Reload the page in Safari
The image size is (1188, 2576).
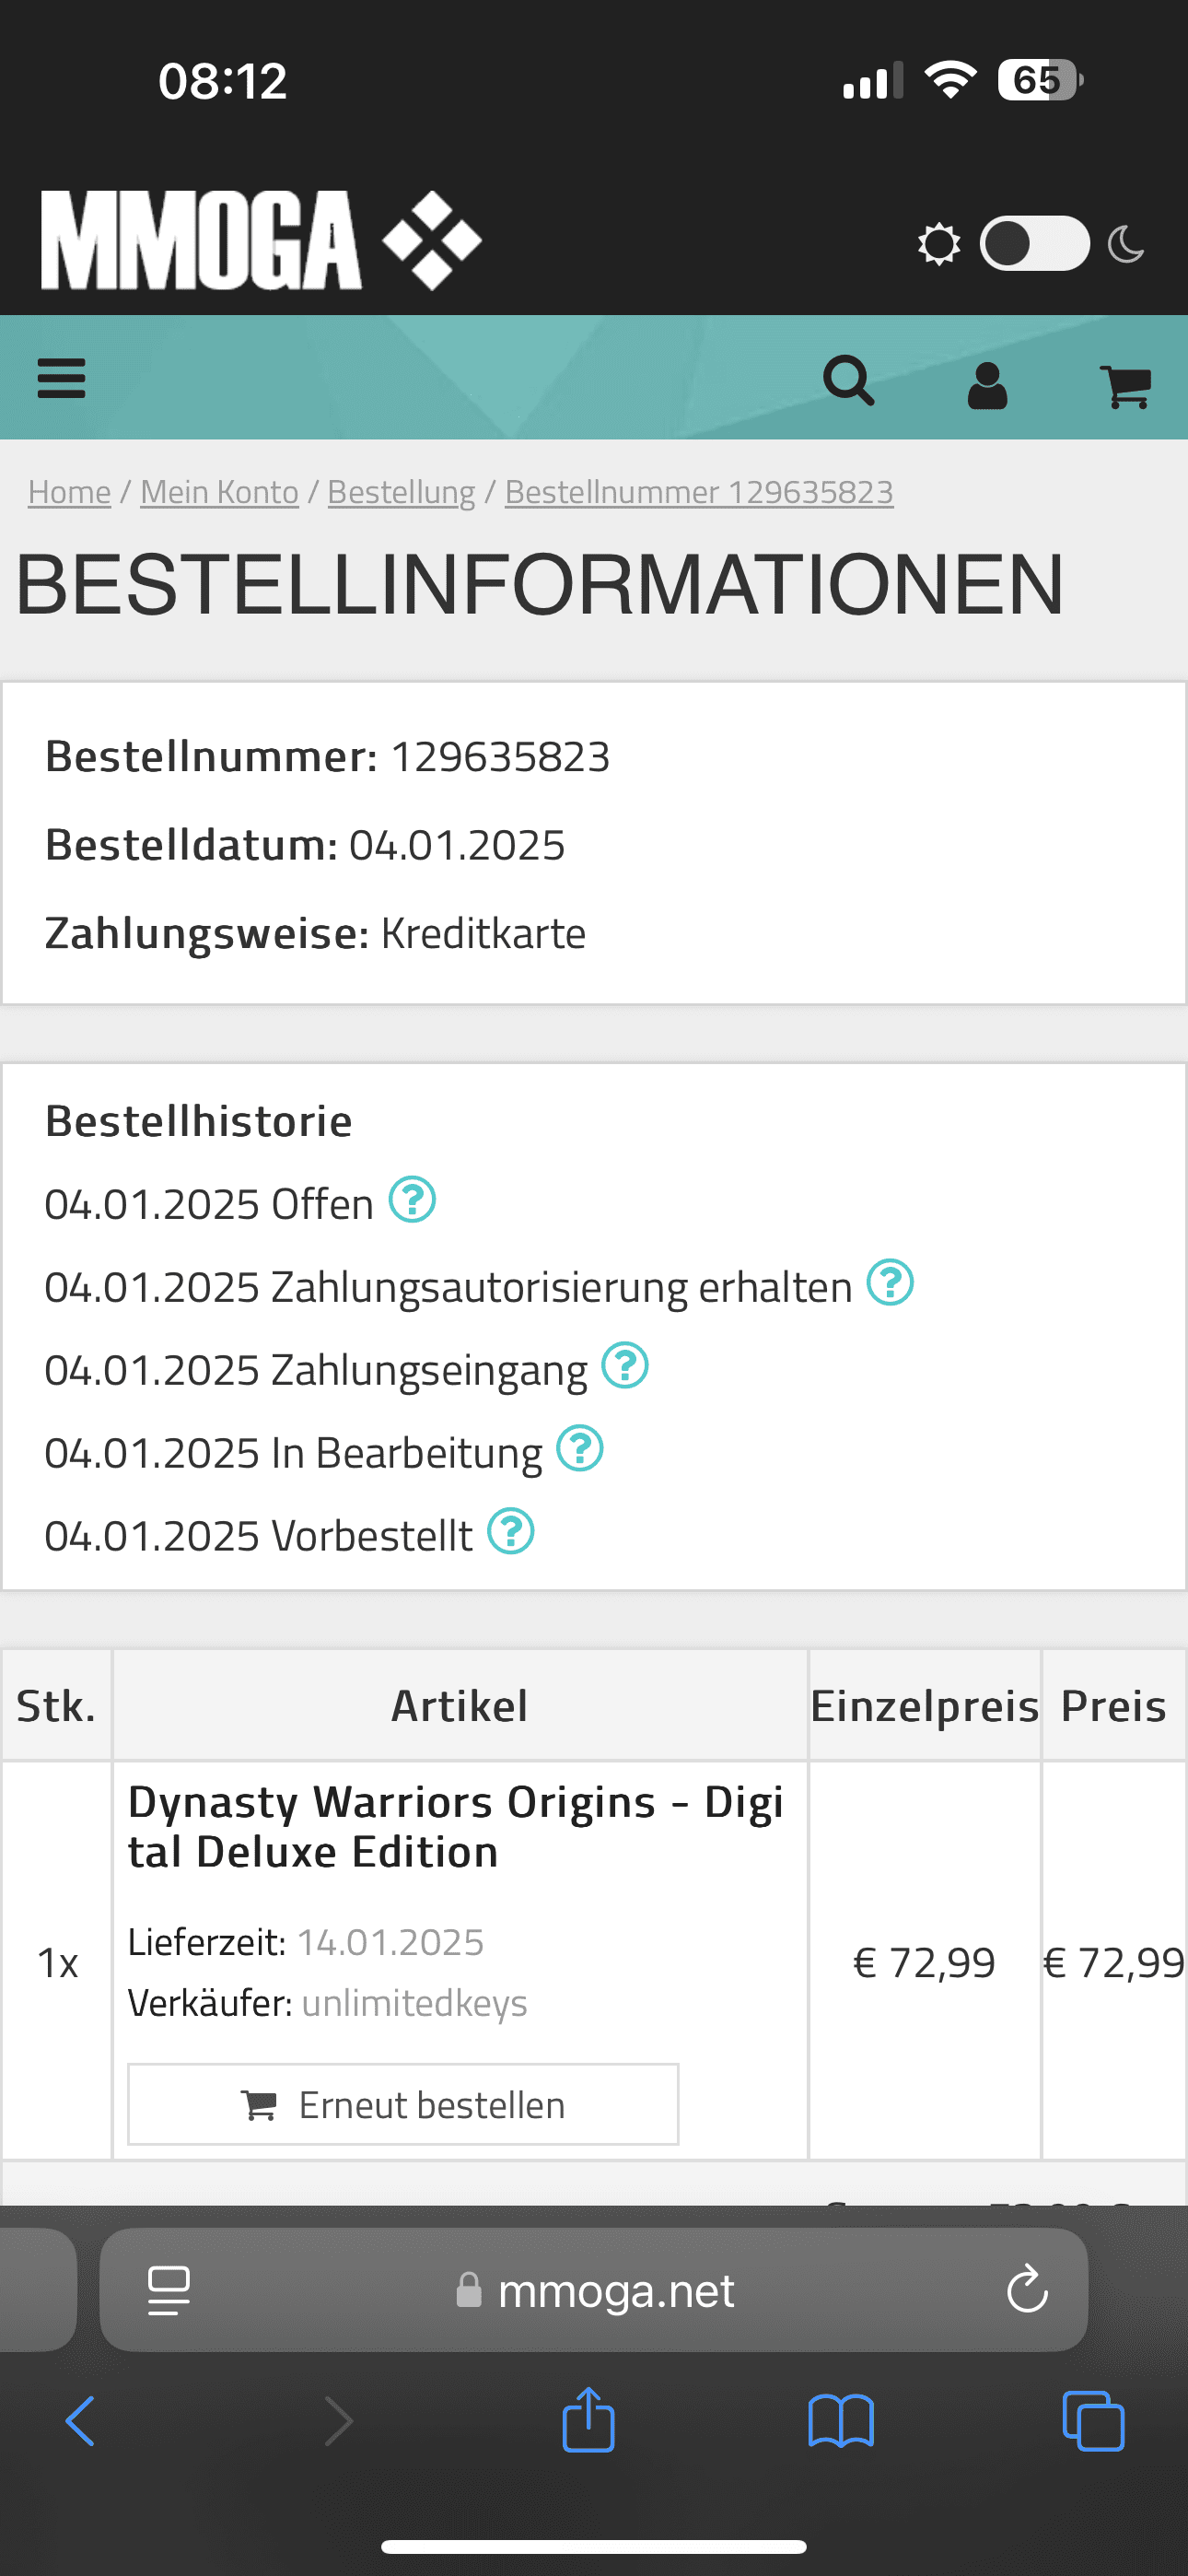[x=1027, y=2290]
